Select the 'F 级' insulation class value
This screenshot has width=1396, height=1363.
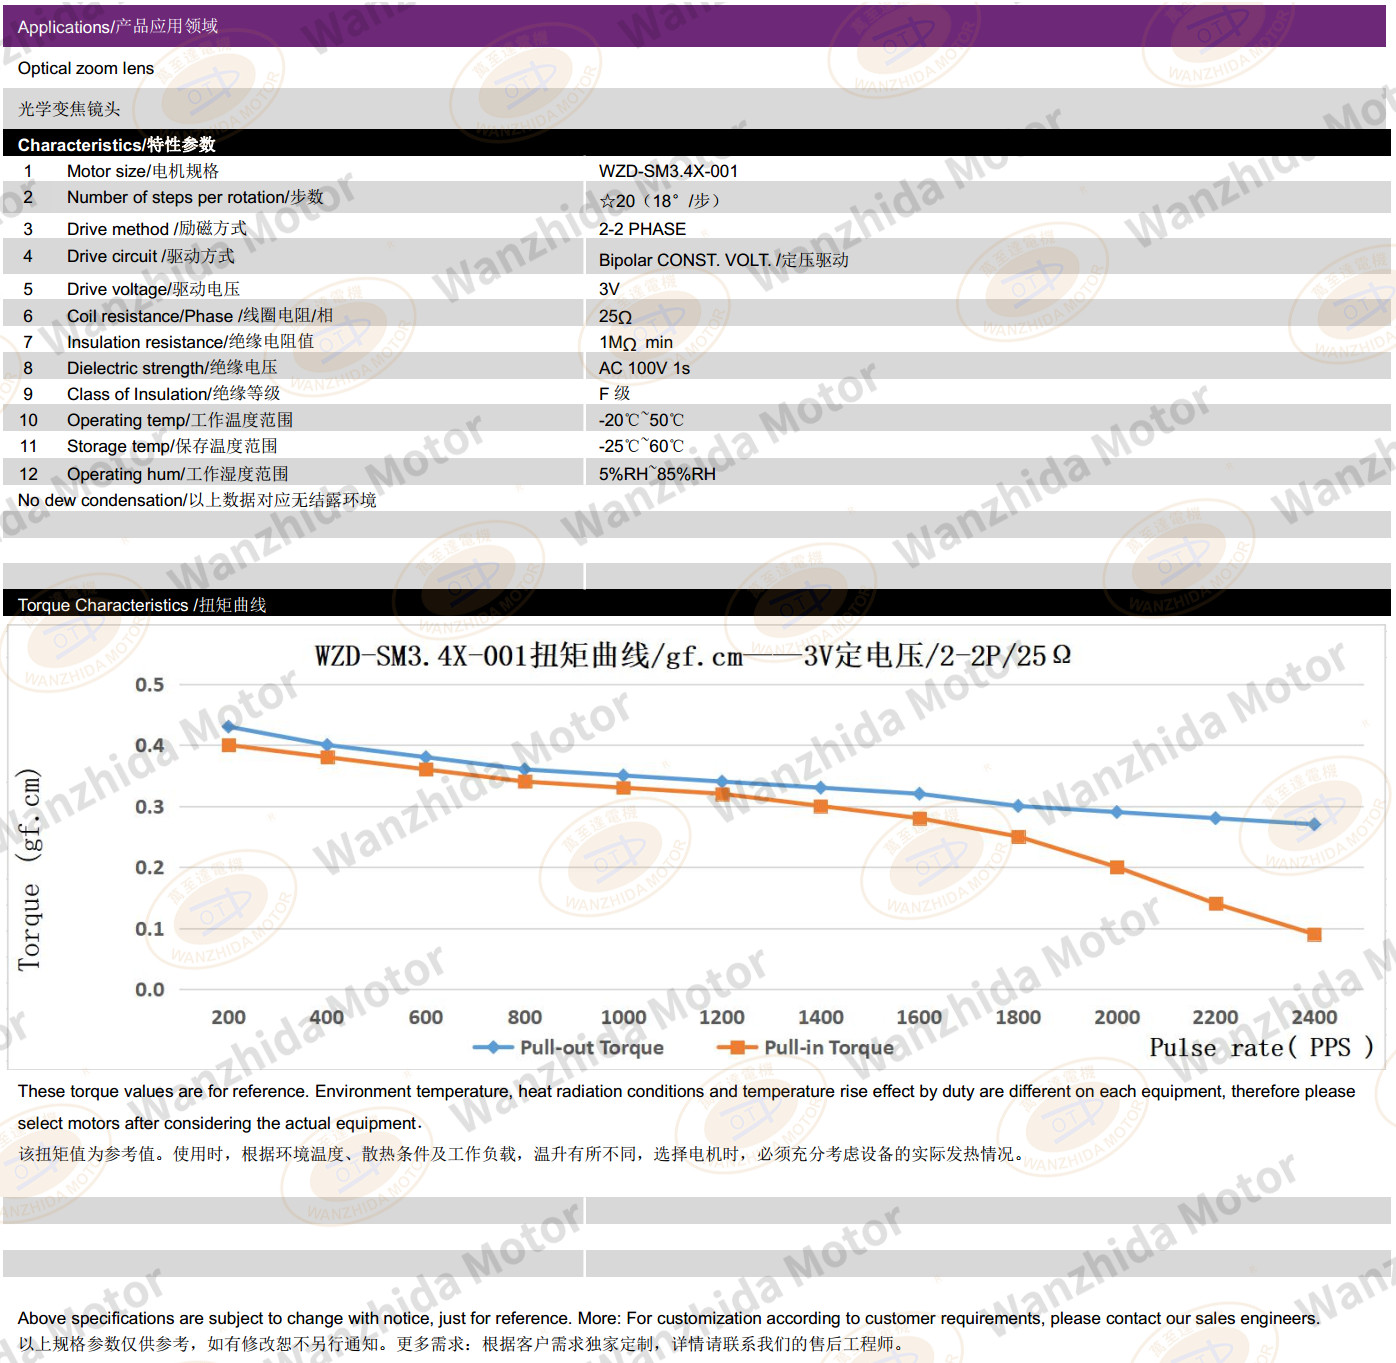(x=614, y=393)
